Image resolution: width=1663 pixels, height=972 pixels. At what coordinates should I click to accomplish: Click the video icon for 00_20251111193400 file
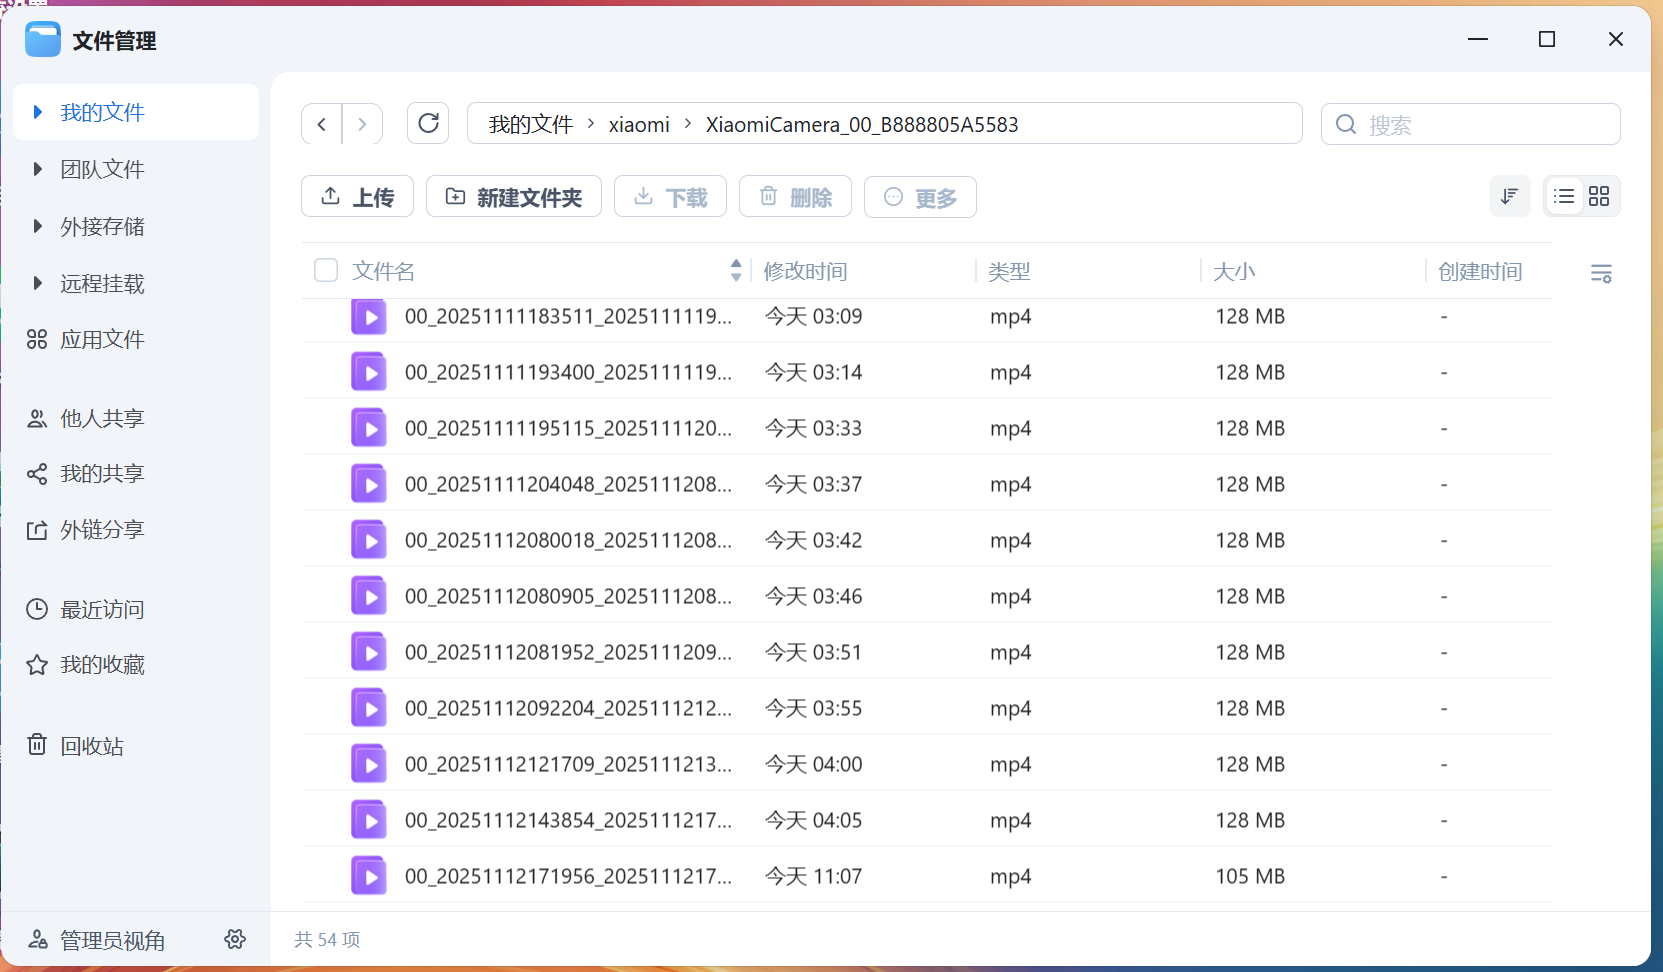click(369, 373)
